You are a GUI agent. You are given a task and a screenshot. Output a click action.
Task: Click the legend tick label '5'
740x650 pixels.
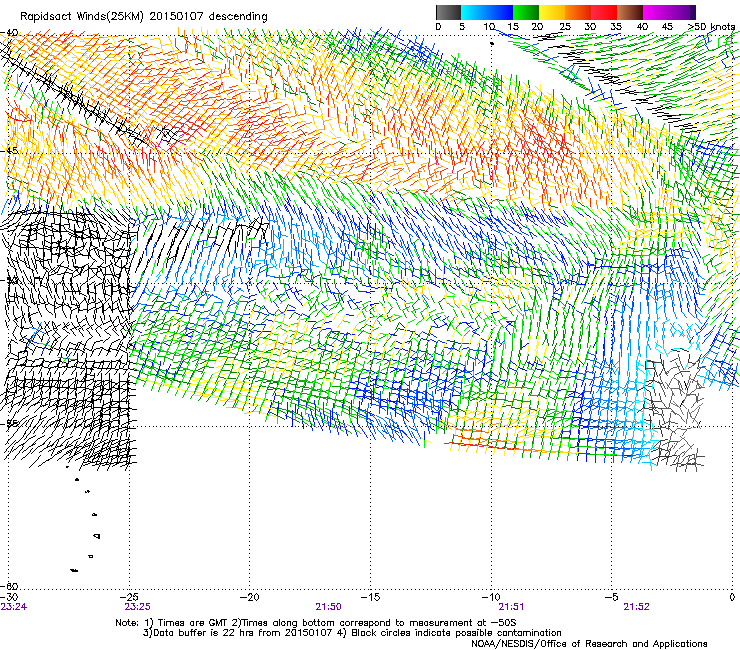[462, 27]
